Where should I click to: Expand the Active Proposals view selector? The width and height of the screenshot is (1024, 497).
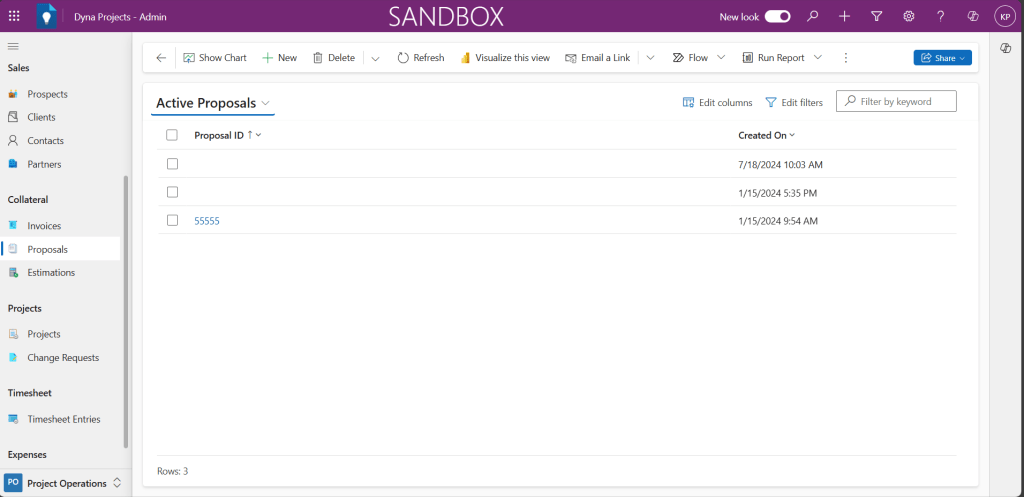click(265, 103)
